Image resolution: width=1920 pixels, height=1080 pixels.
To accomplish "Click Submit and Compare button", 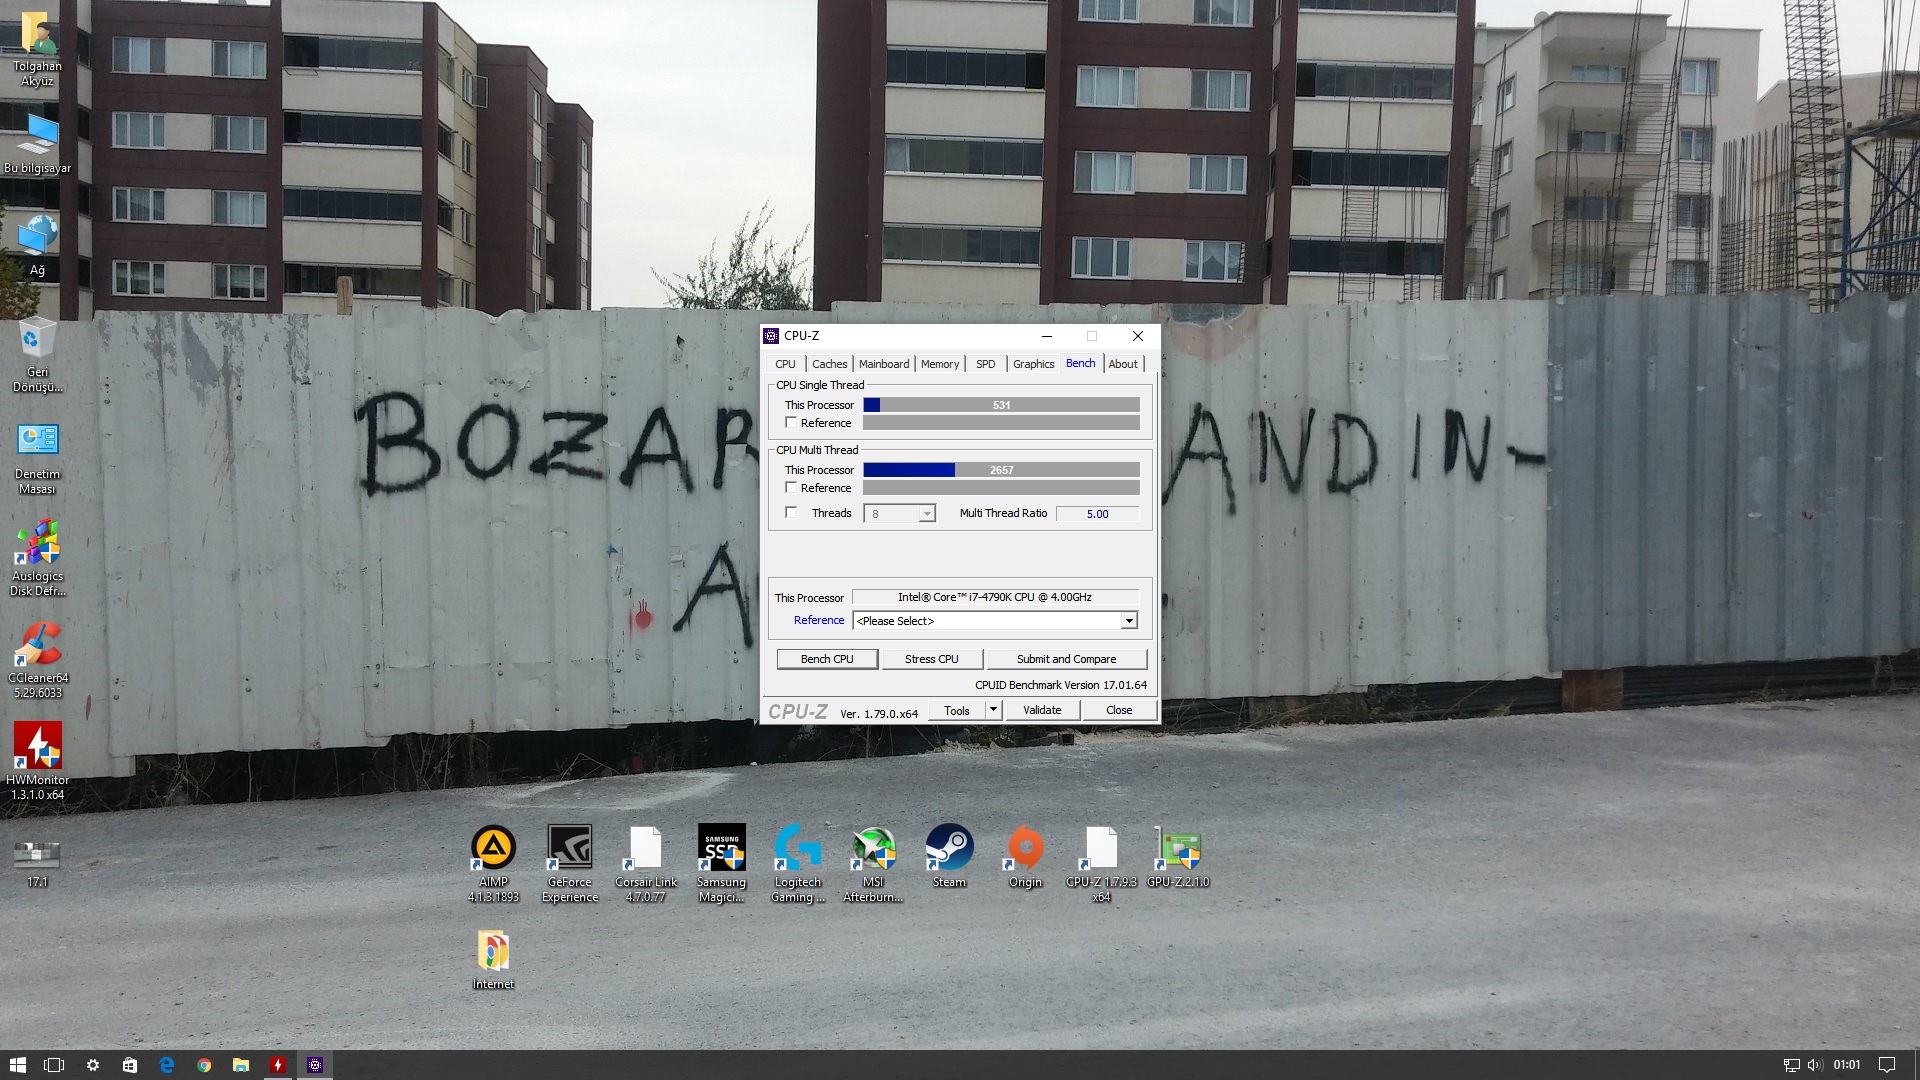I will (1066, 659).
